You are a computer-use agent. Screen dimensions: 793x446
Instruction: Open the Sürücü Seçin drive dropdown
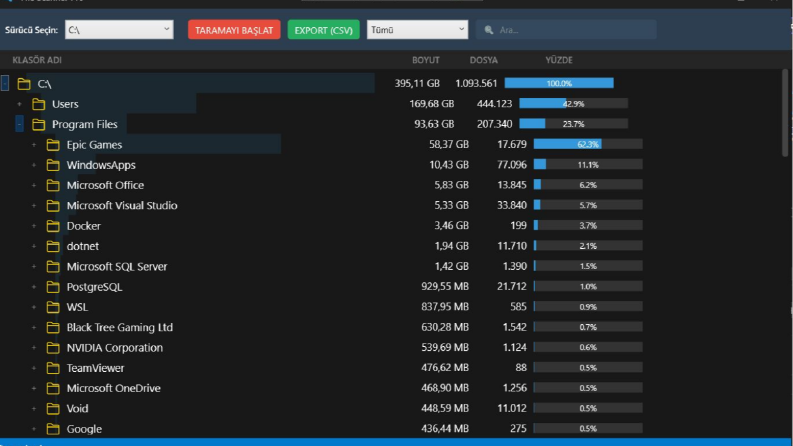pos(119,30)
